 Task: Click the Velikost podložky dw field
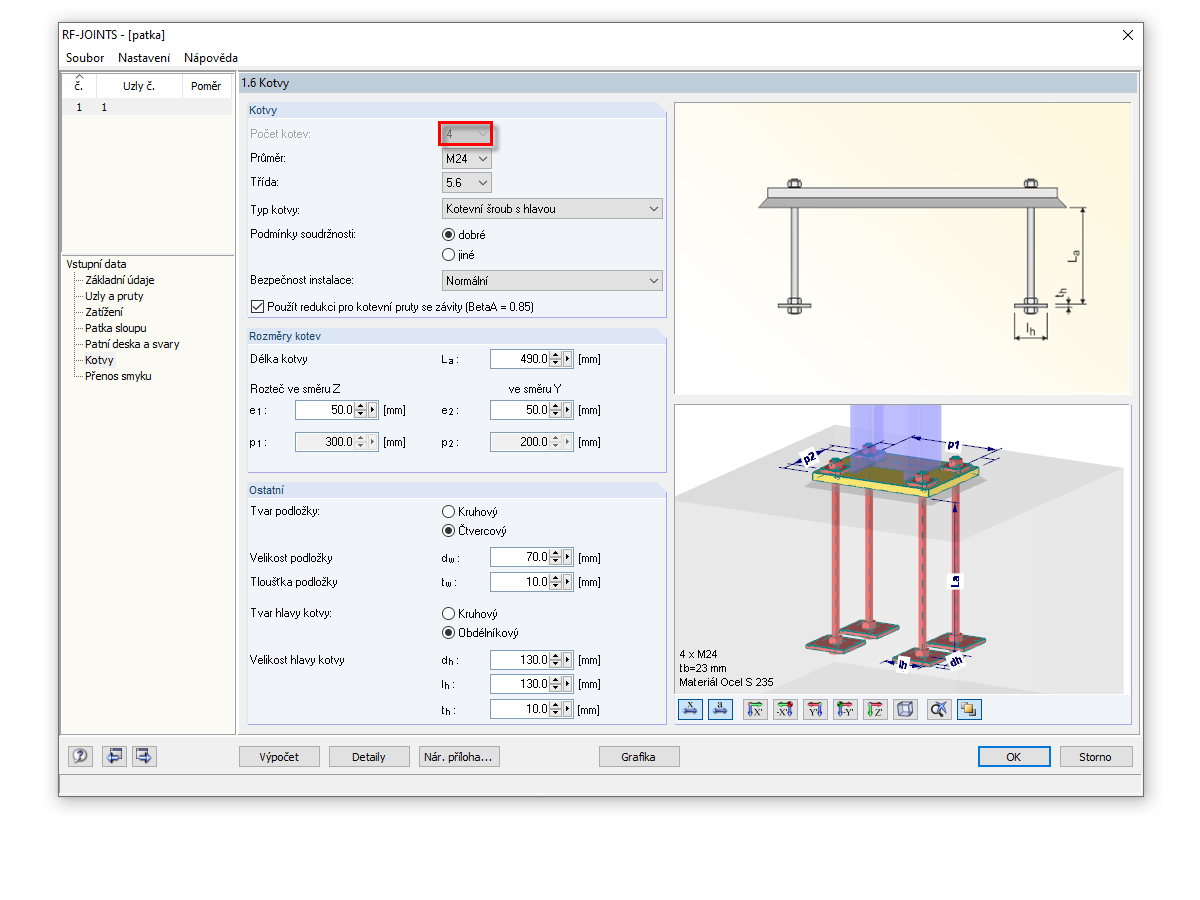tap(521, 557)
